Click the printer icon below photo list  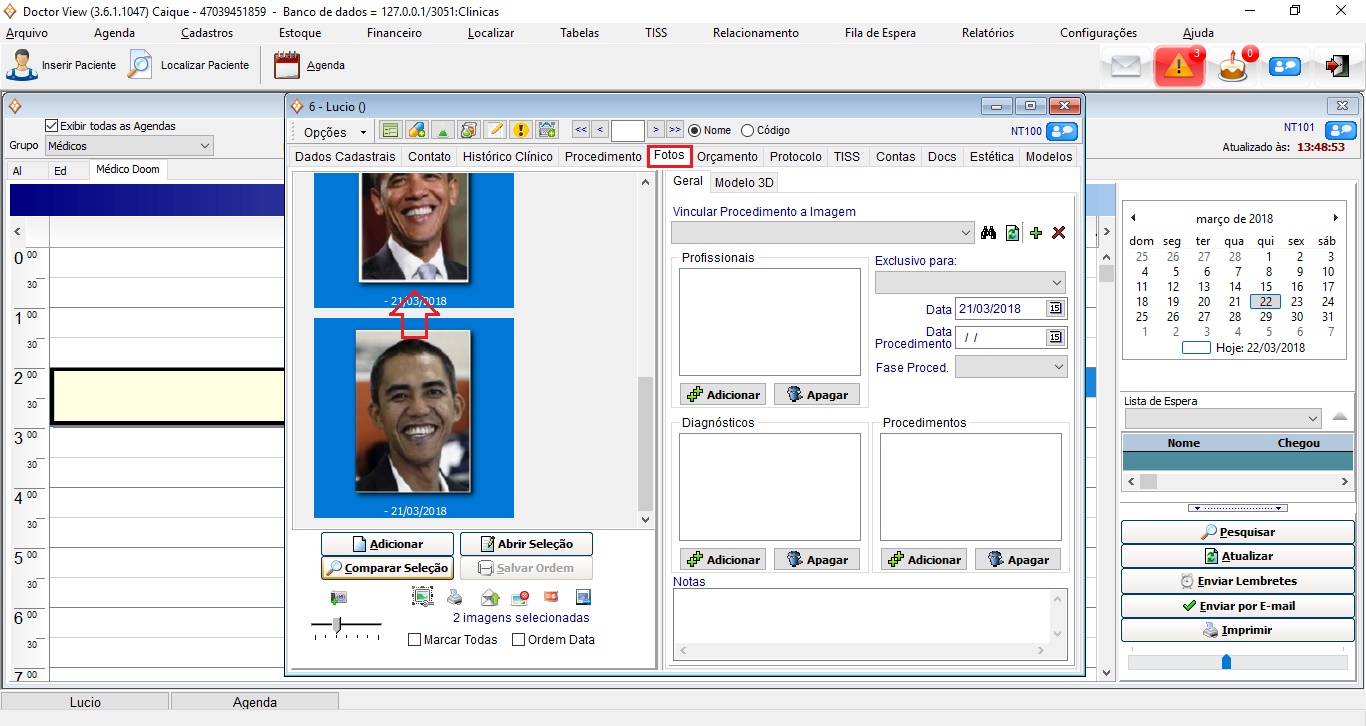point(455,597)
